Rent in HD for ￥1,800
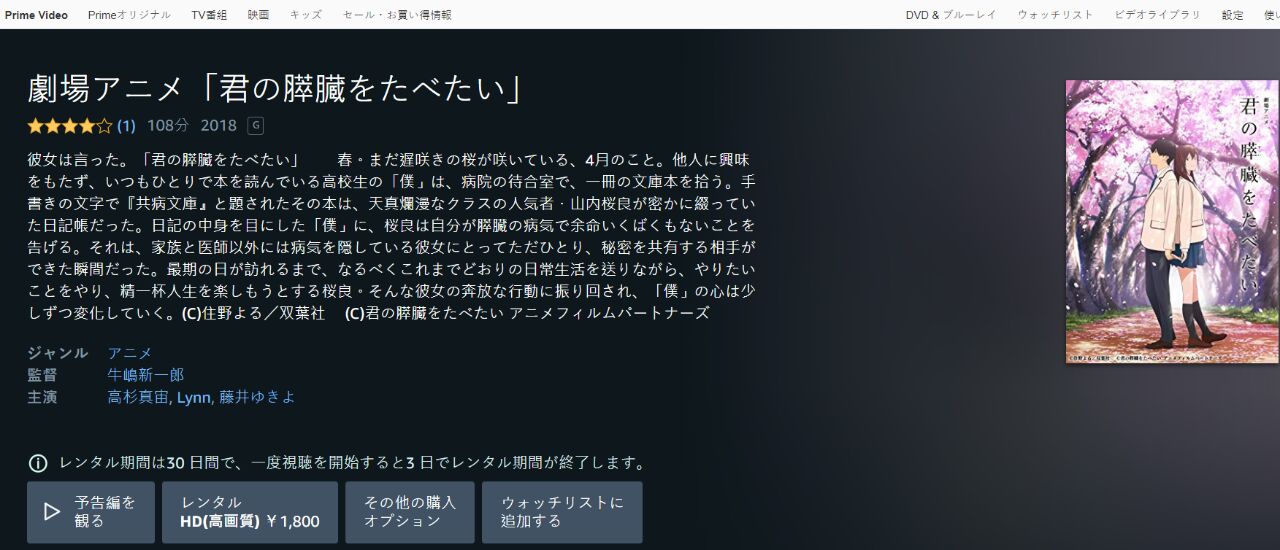The height and width of the screenshot is (550, 1280). click(x=250, y=512)
